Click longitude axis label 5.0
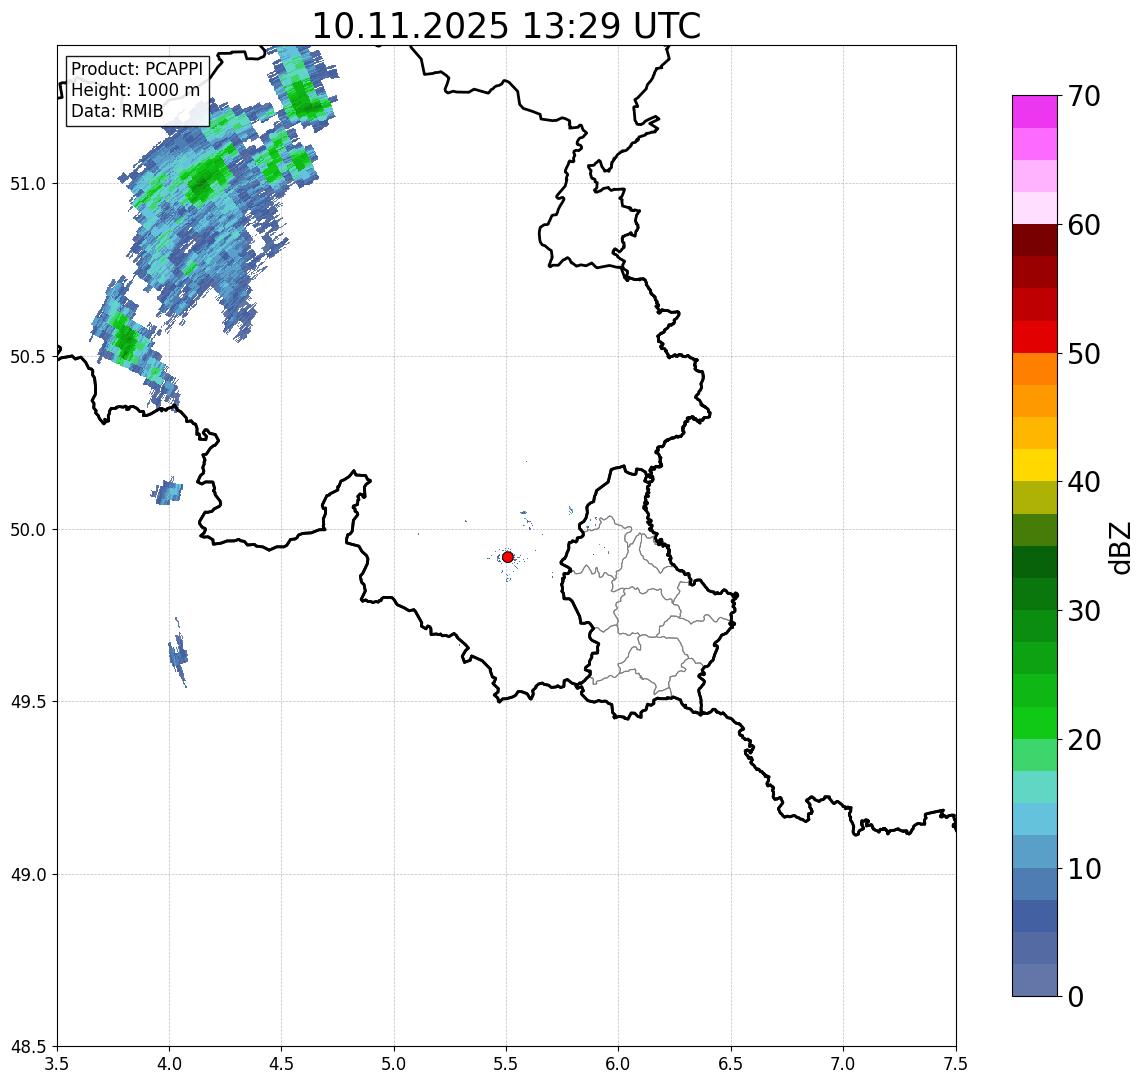 (394, 1064)
